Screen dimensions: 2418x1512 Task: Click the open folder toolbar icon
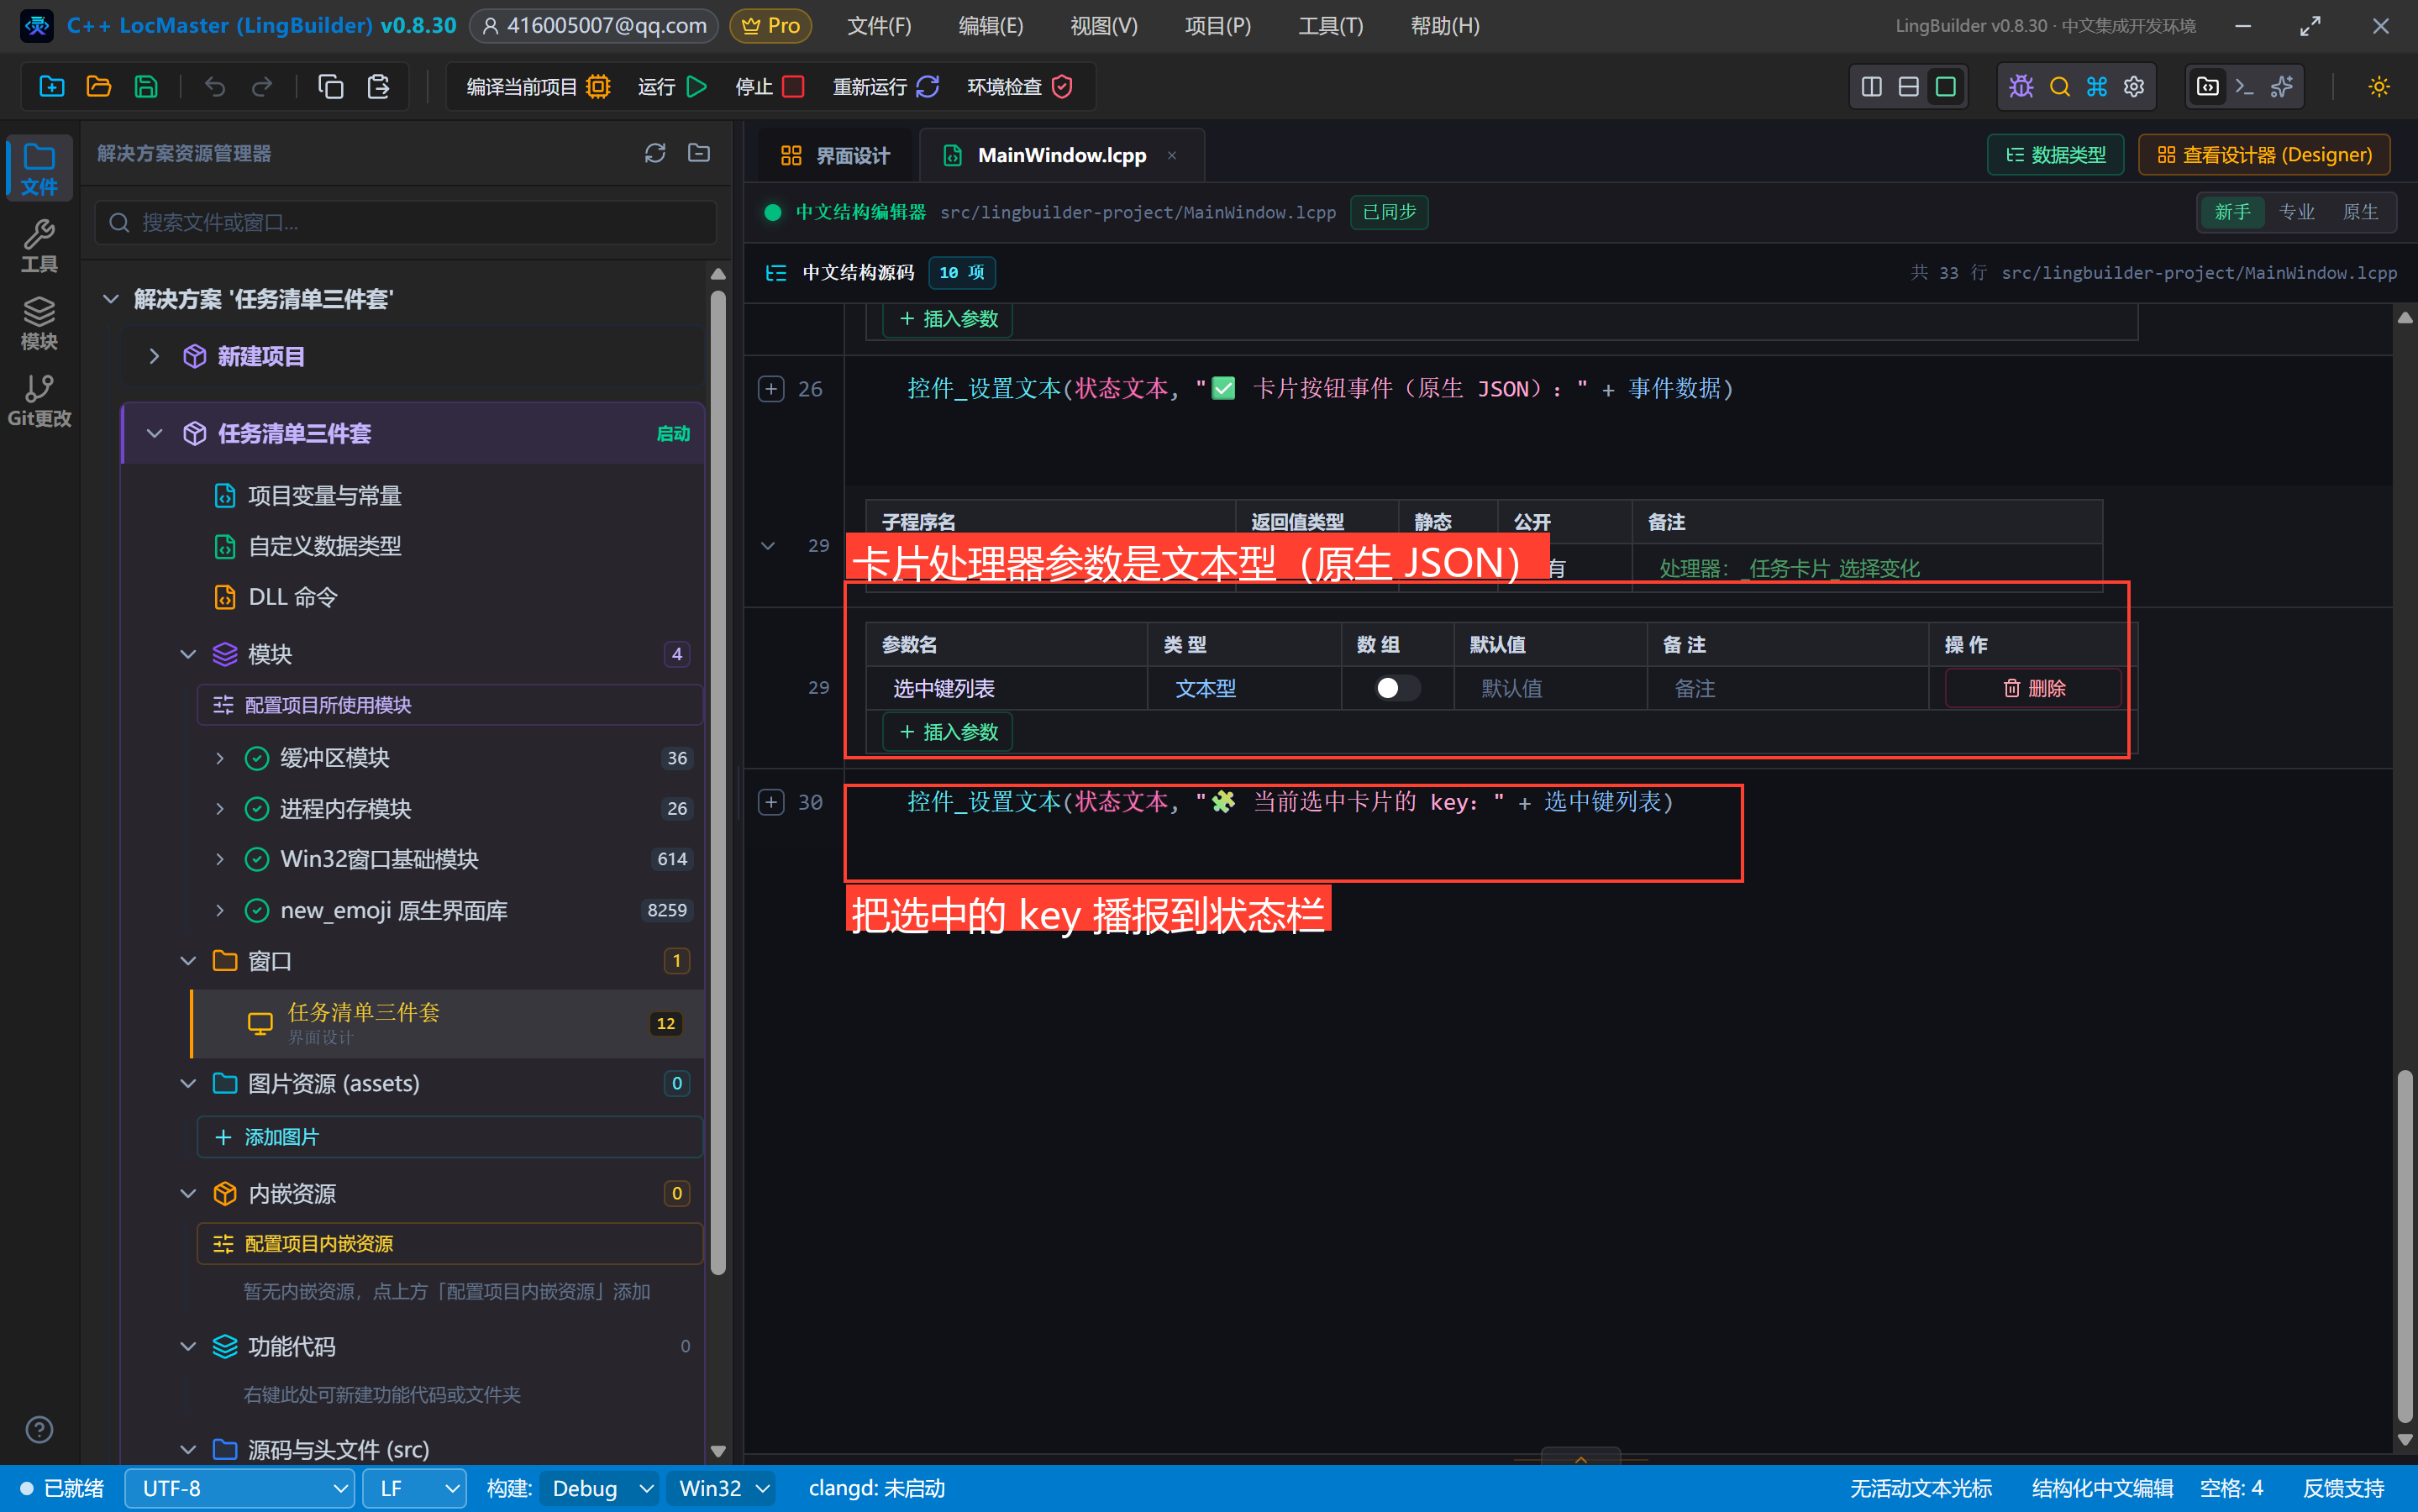[x=98, y=87]
